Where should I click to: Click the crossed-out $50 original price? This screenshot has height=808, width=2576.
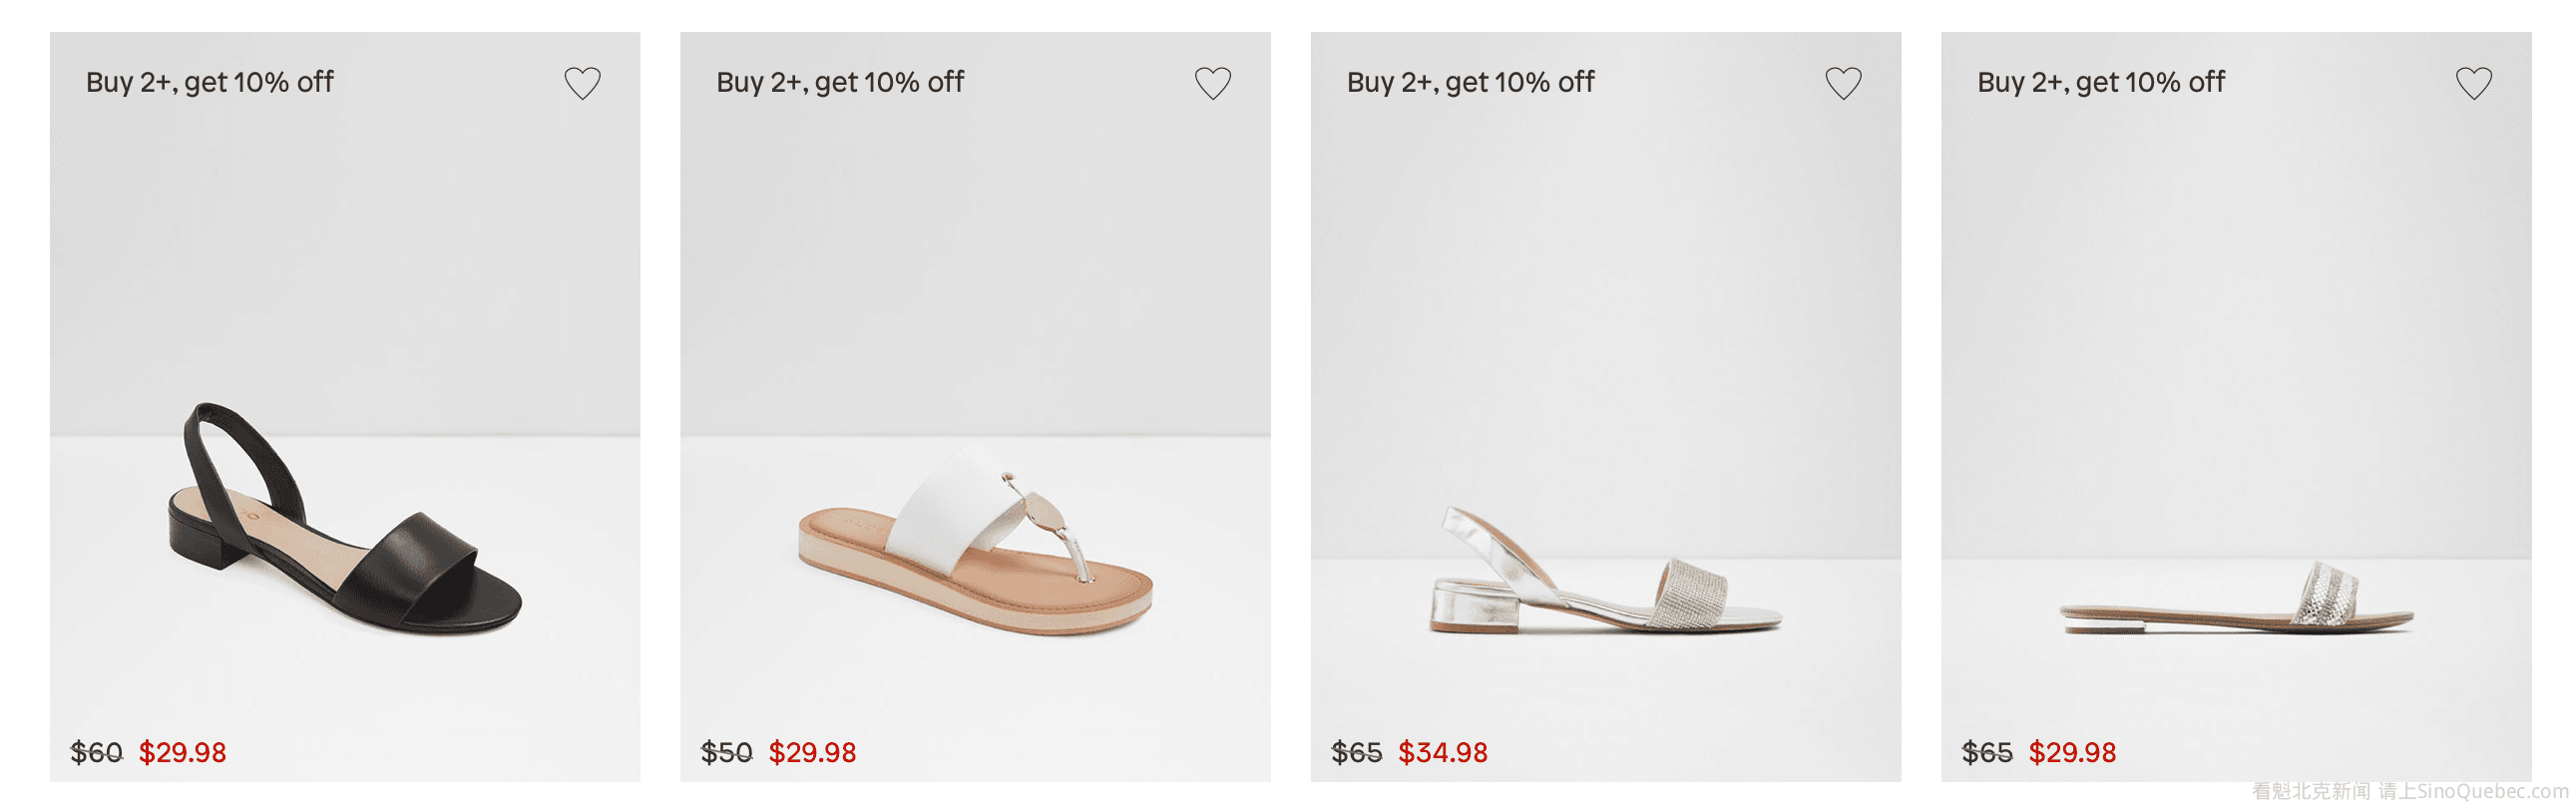726,752
